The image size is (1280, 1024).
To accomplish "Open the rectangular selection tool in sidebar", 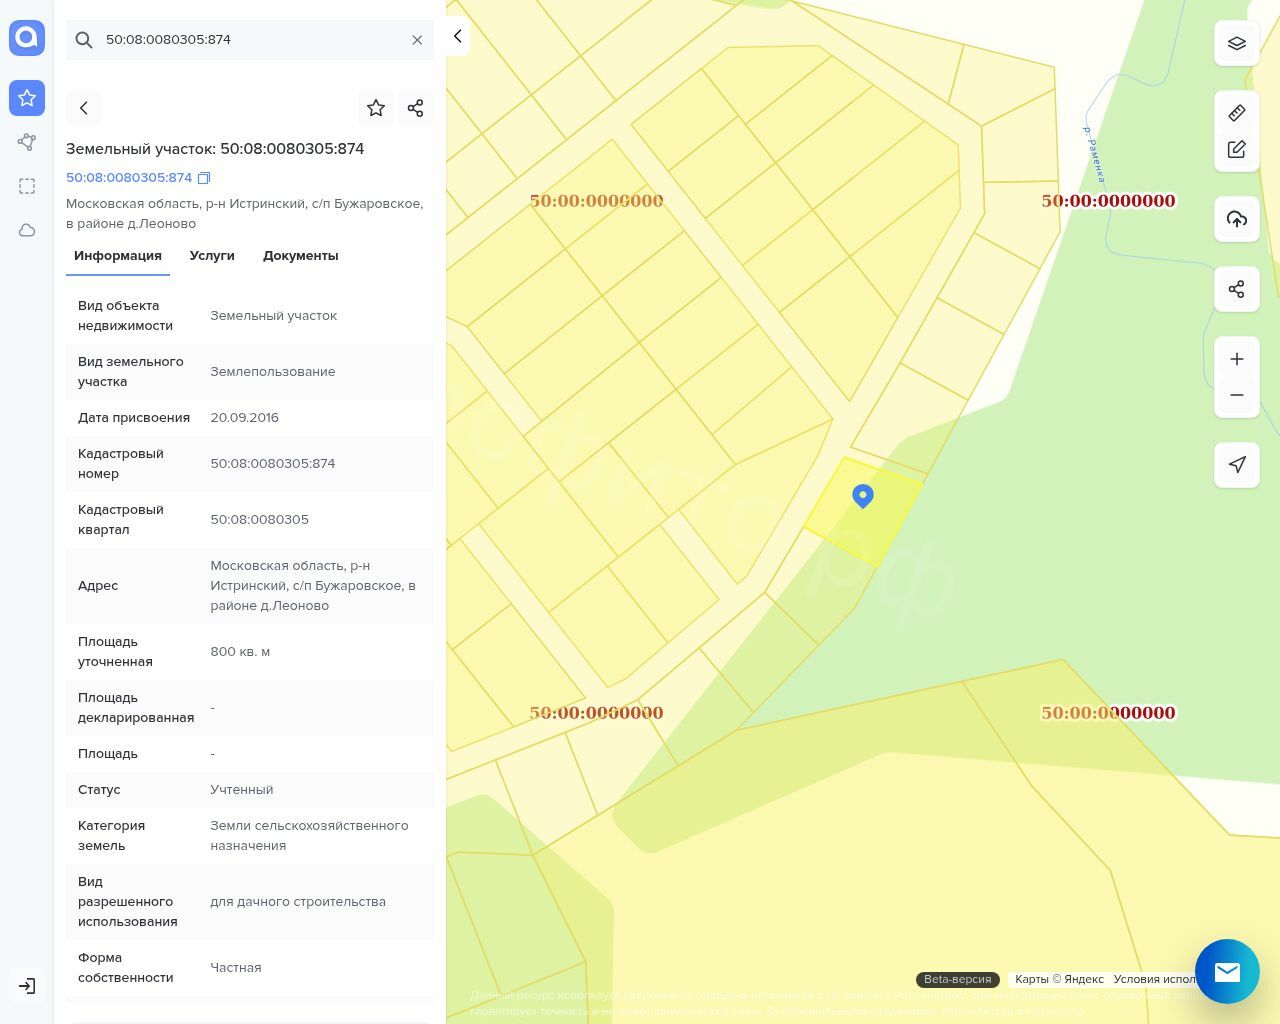I will pyautogui.click(x=27, y=186).
